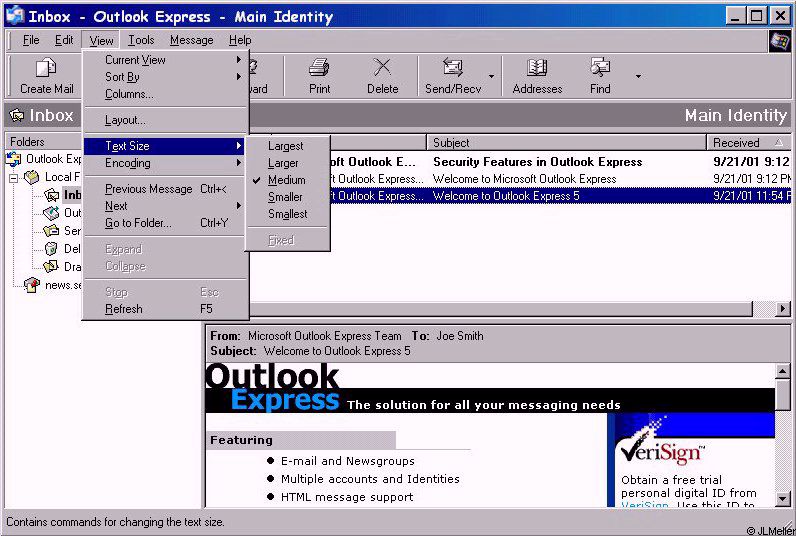
Task: Sort messages by Subject column header
Action: tap(567, 143)
